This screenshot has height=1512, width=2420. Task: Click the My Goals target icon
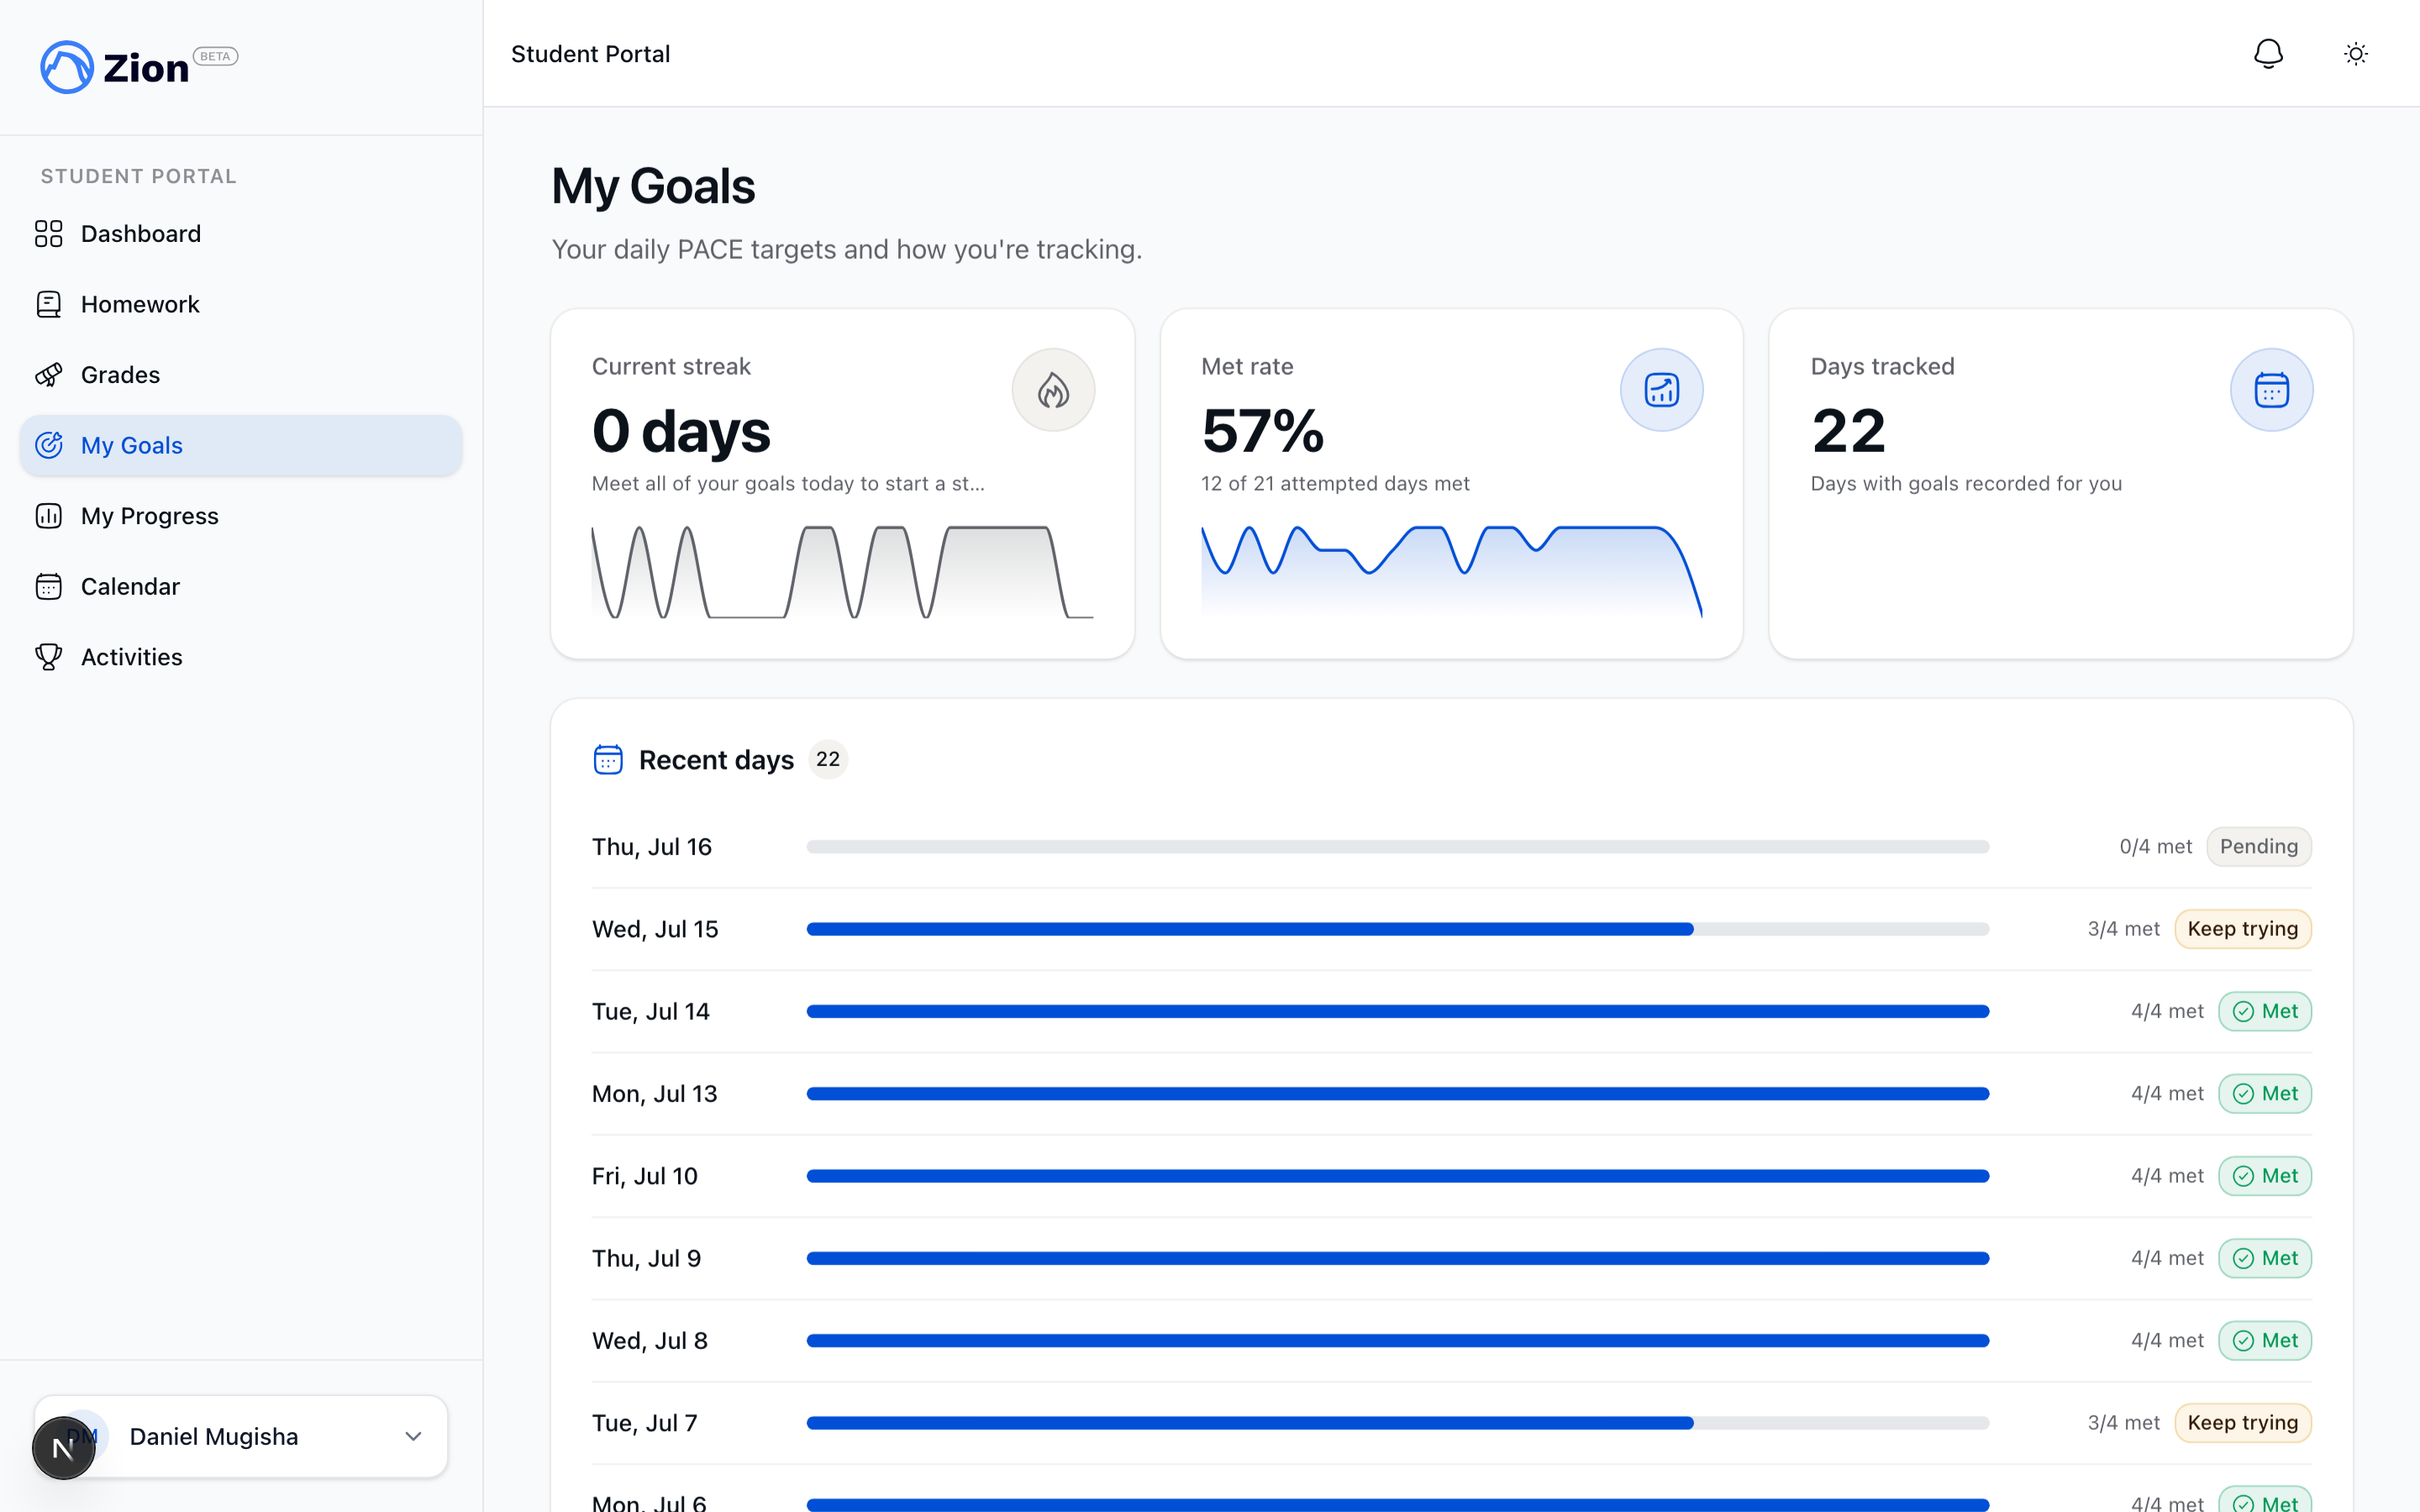point(48,445)
